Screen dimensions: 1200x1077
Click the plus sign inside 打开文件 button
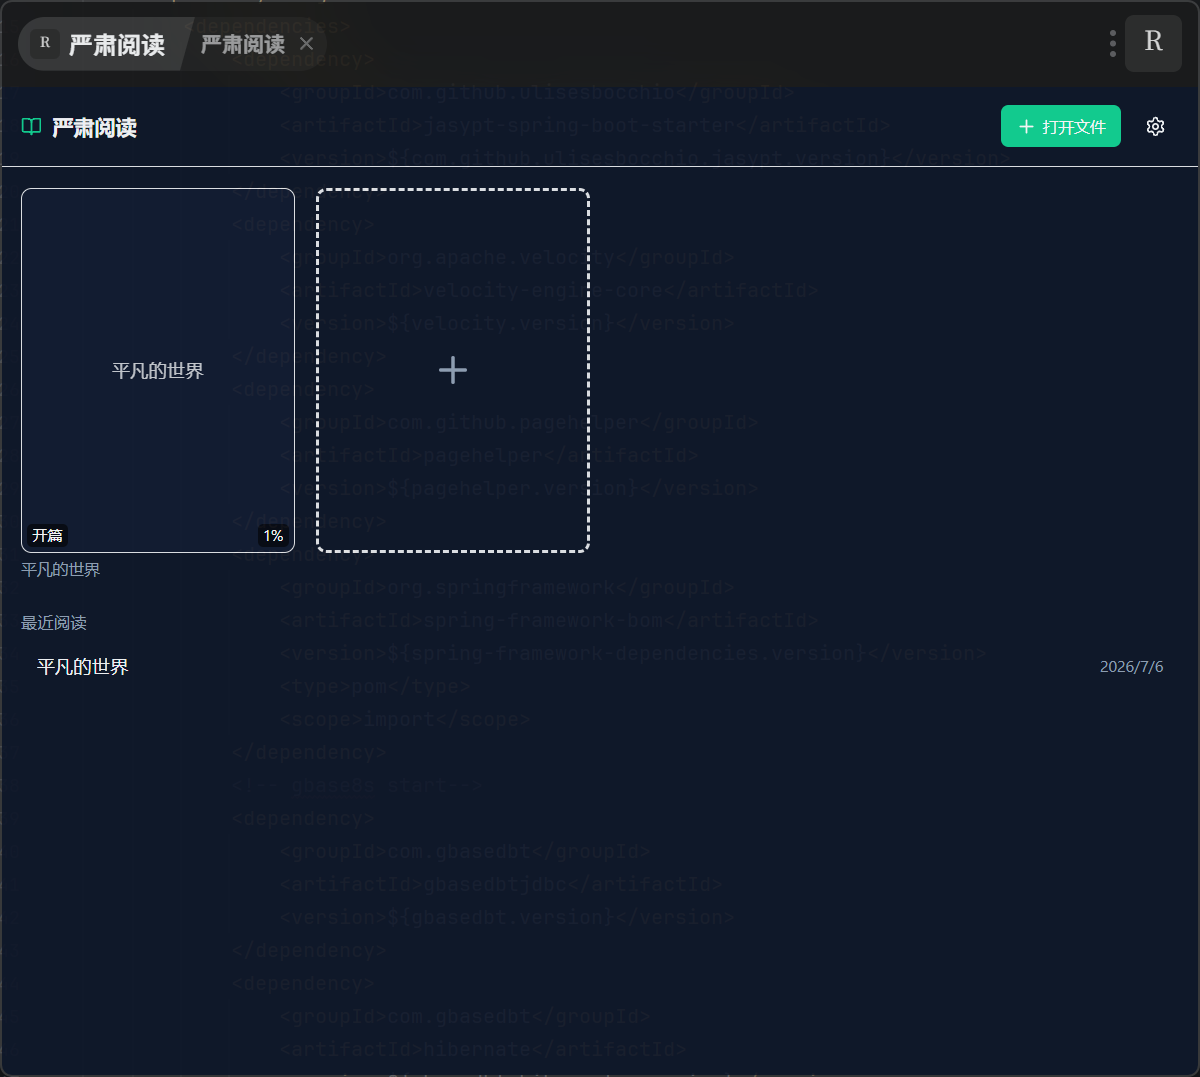tap(1026, 127)
